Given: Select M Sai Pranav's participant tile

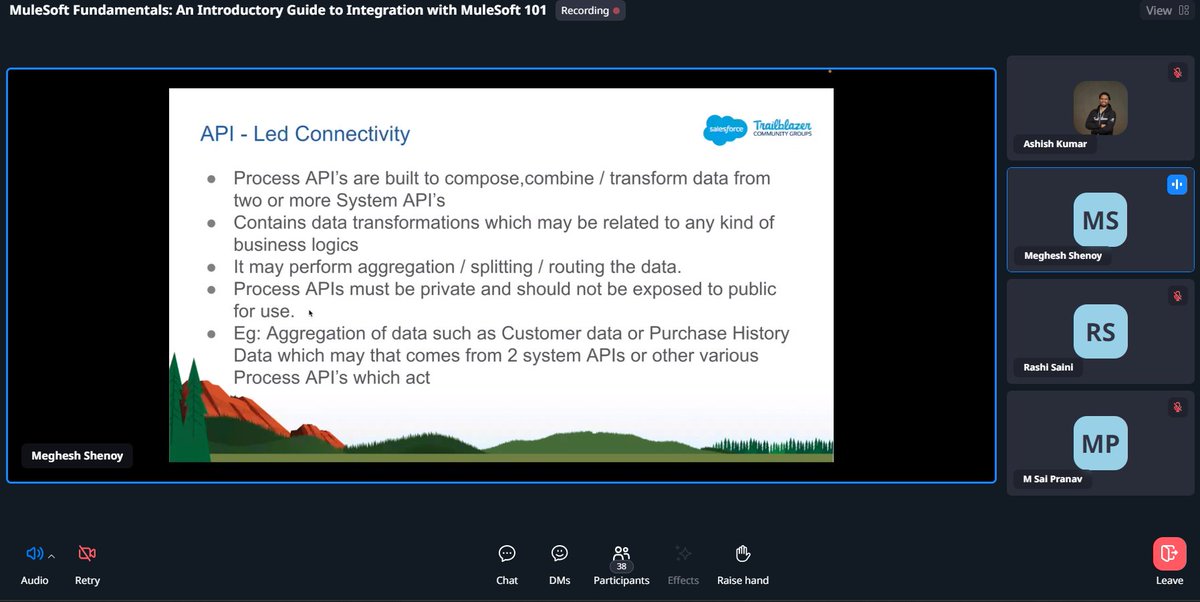Looking at the screenshot, I should click(x=1100, y=443).
